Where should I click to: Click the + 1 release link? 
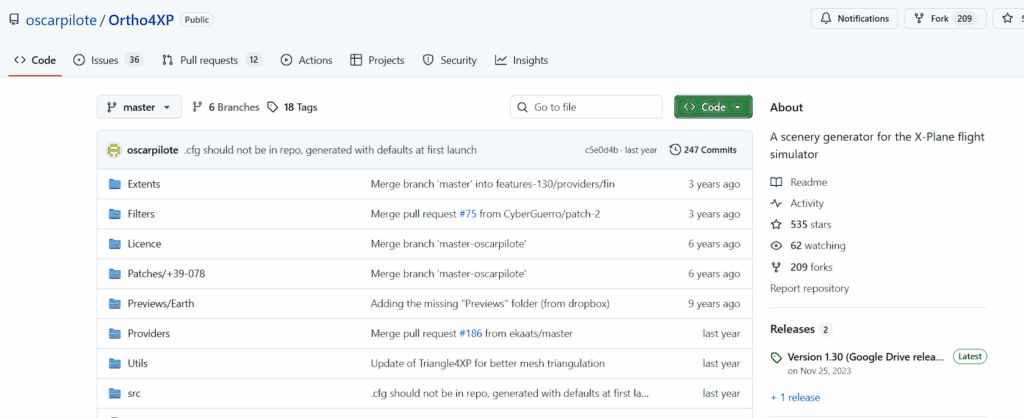tap(795, 397)
